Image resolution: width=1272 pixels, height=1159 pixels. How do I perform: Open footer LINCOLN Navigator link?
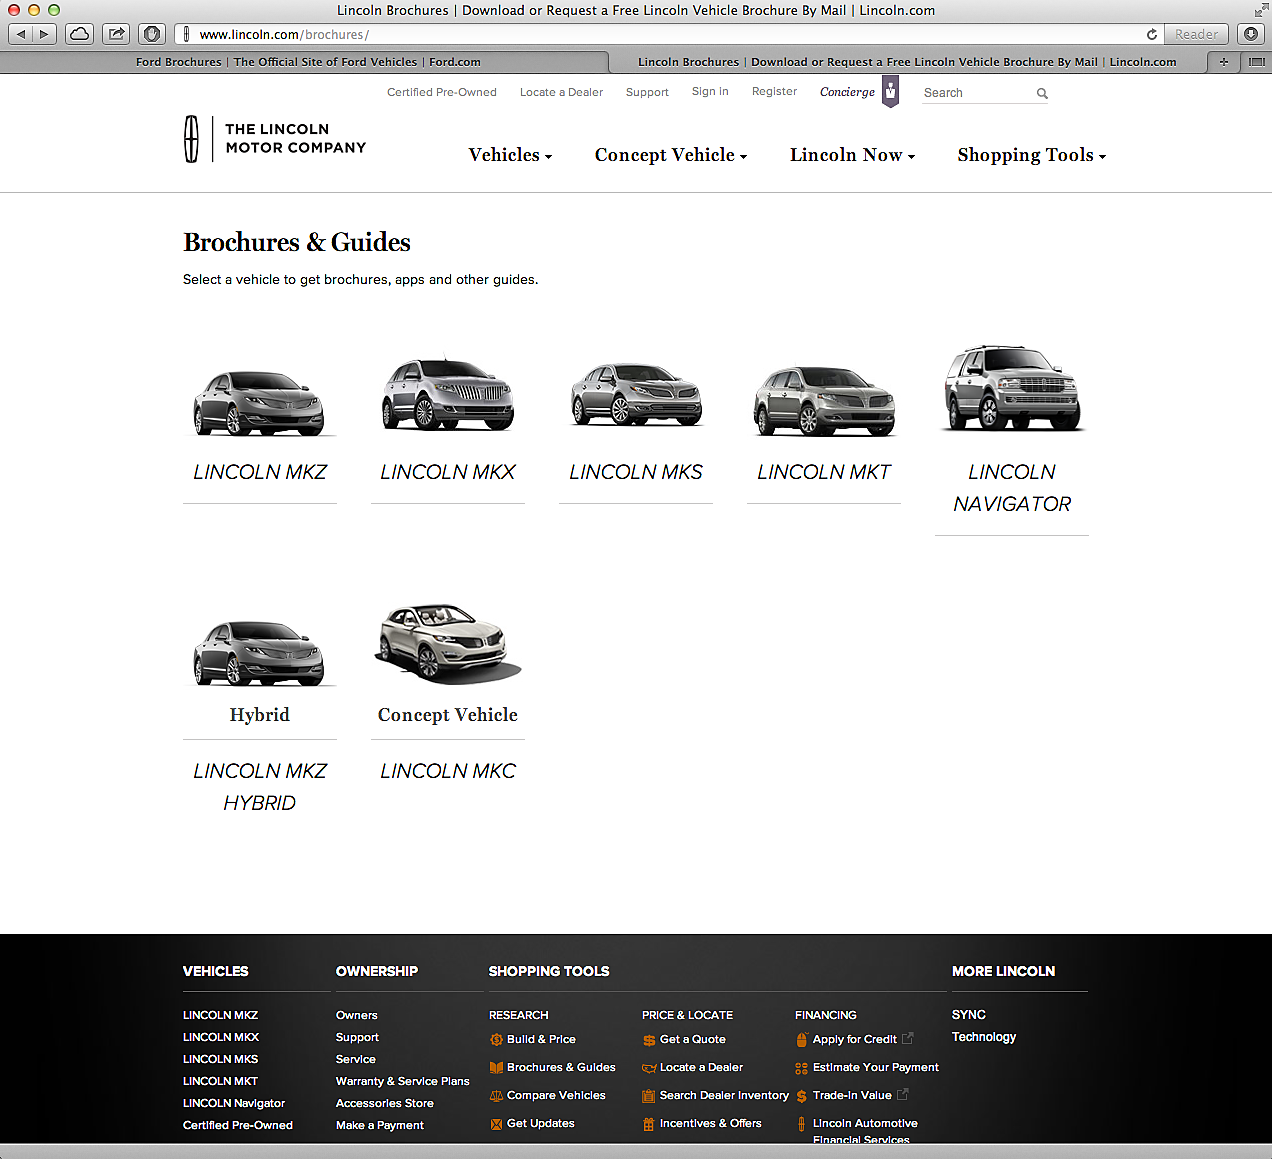coord(234,1103)
